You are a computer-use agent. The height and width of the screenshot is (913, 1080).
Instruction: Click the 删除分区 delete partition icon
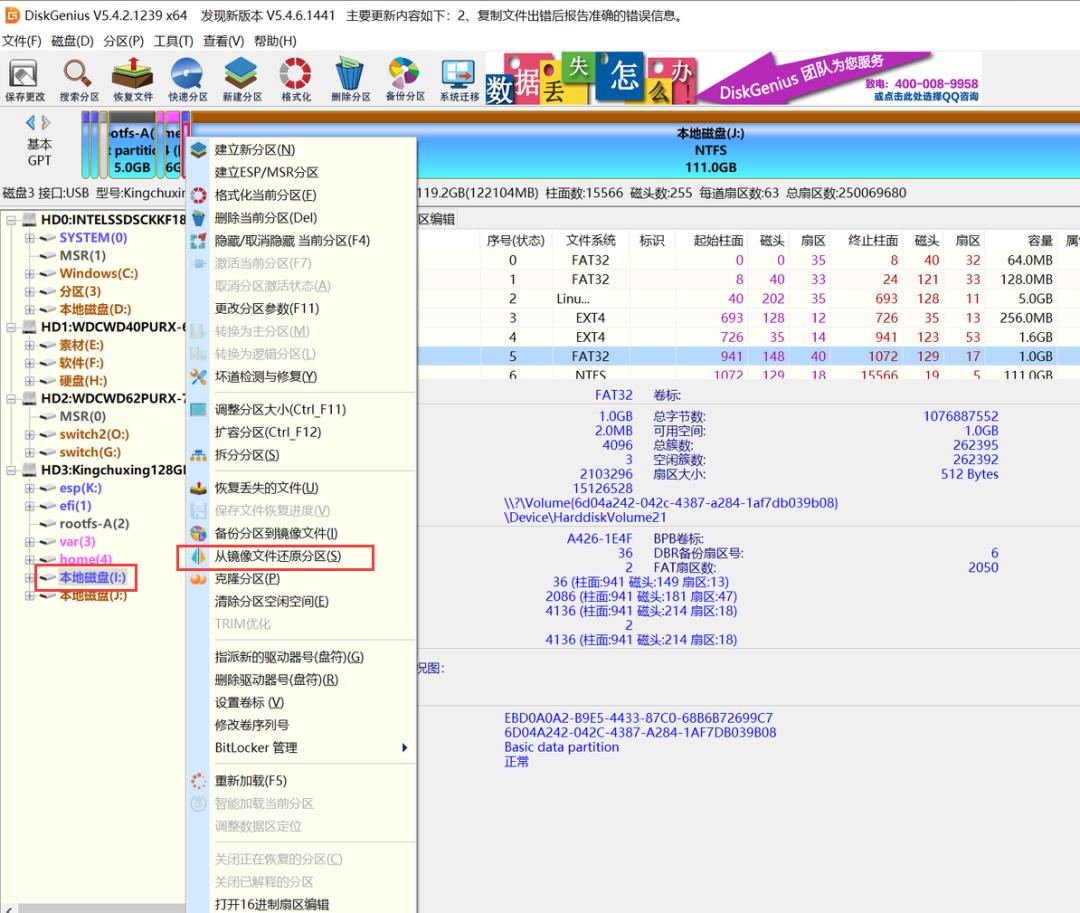coord(348,78)
